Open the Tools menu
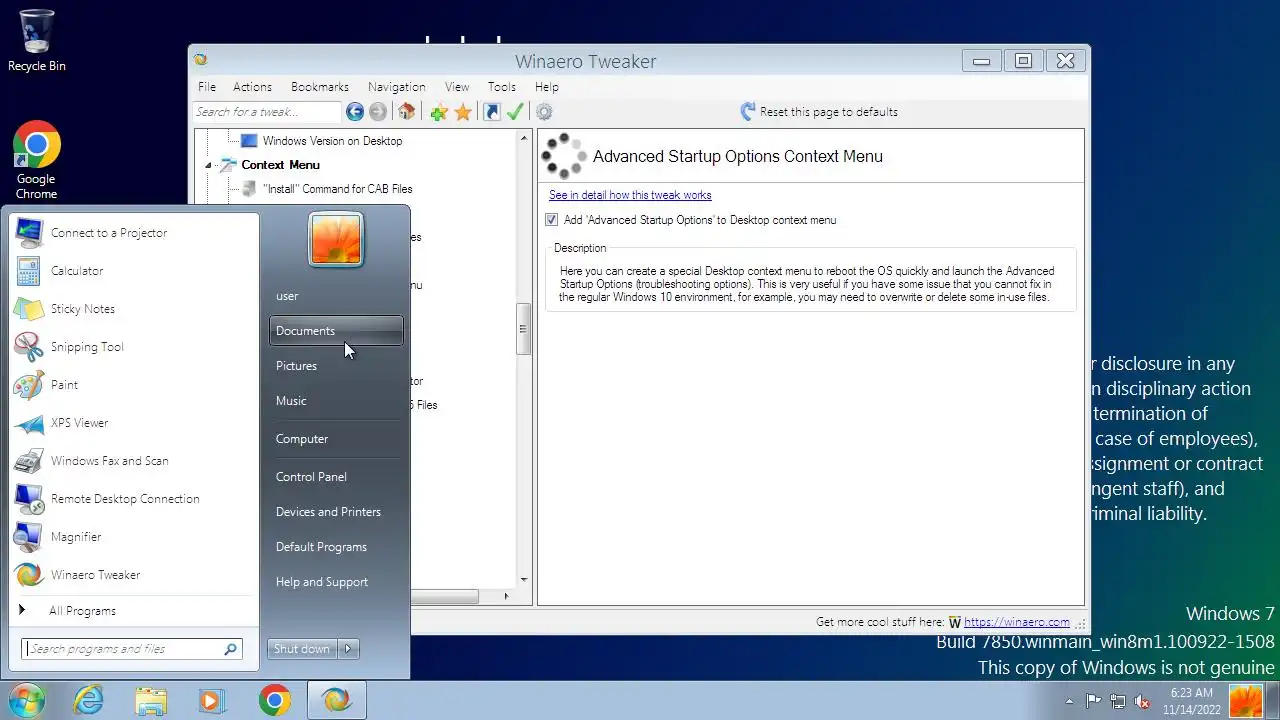The image size is (1280, 720). pyautogui.click(x=502, y=87)
